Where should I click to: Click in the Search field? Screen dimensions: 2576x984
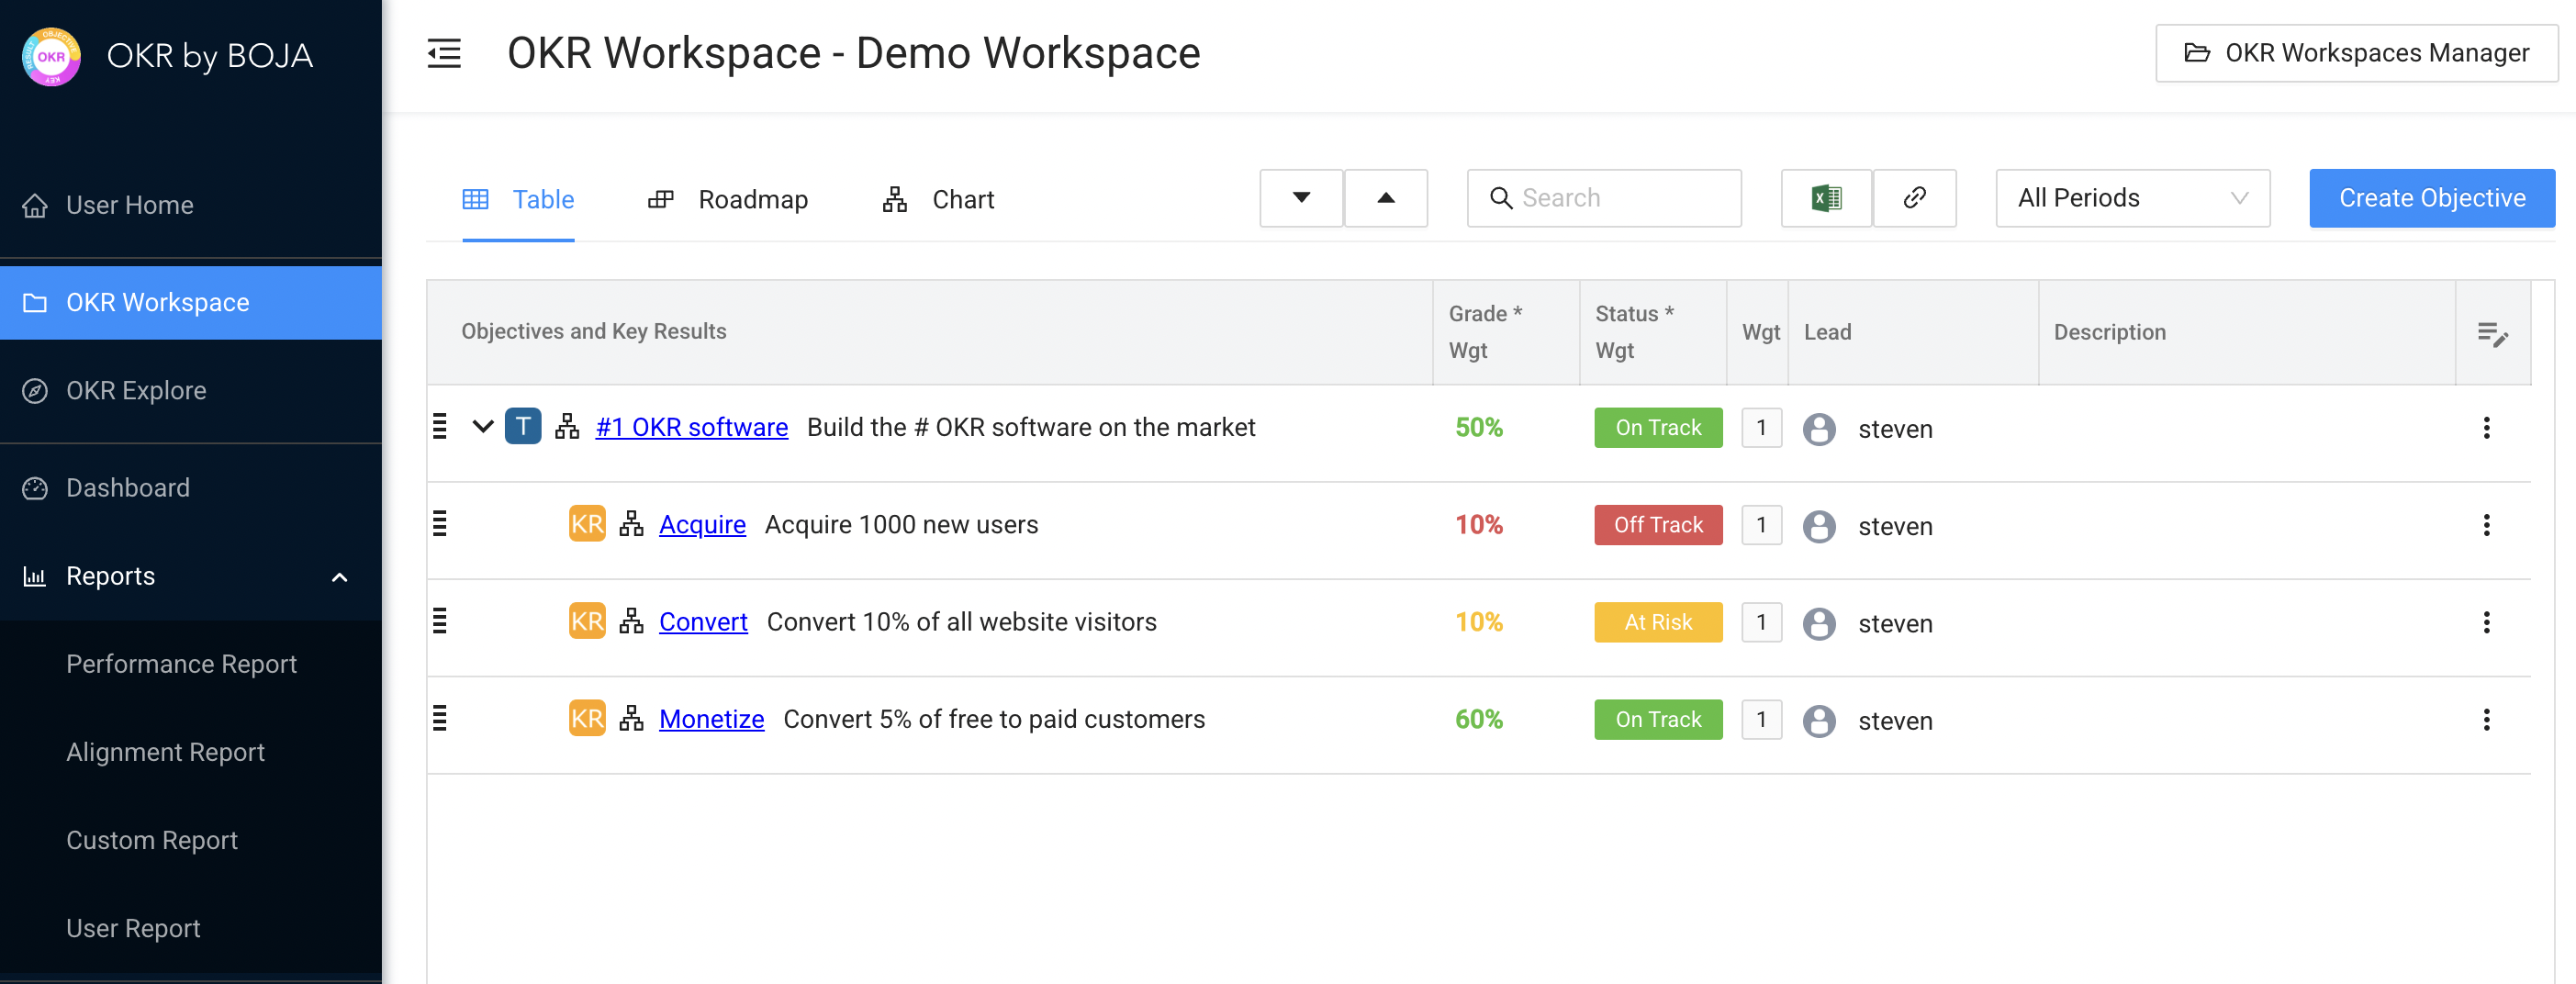1604,198
